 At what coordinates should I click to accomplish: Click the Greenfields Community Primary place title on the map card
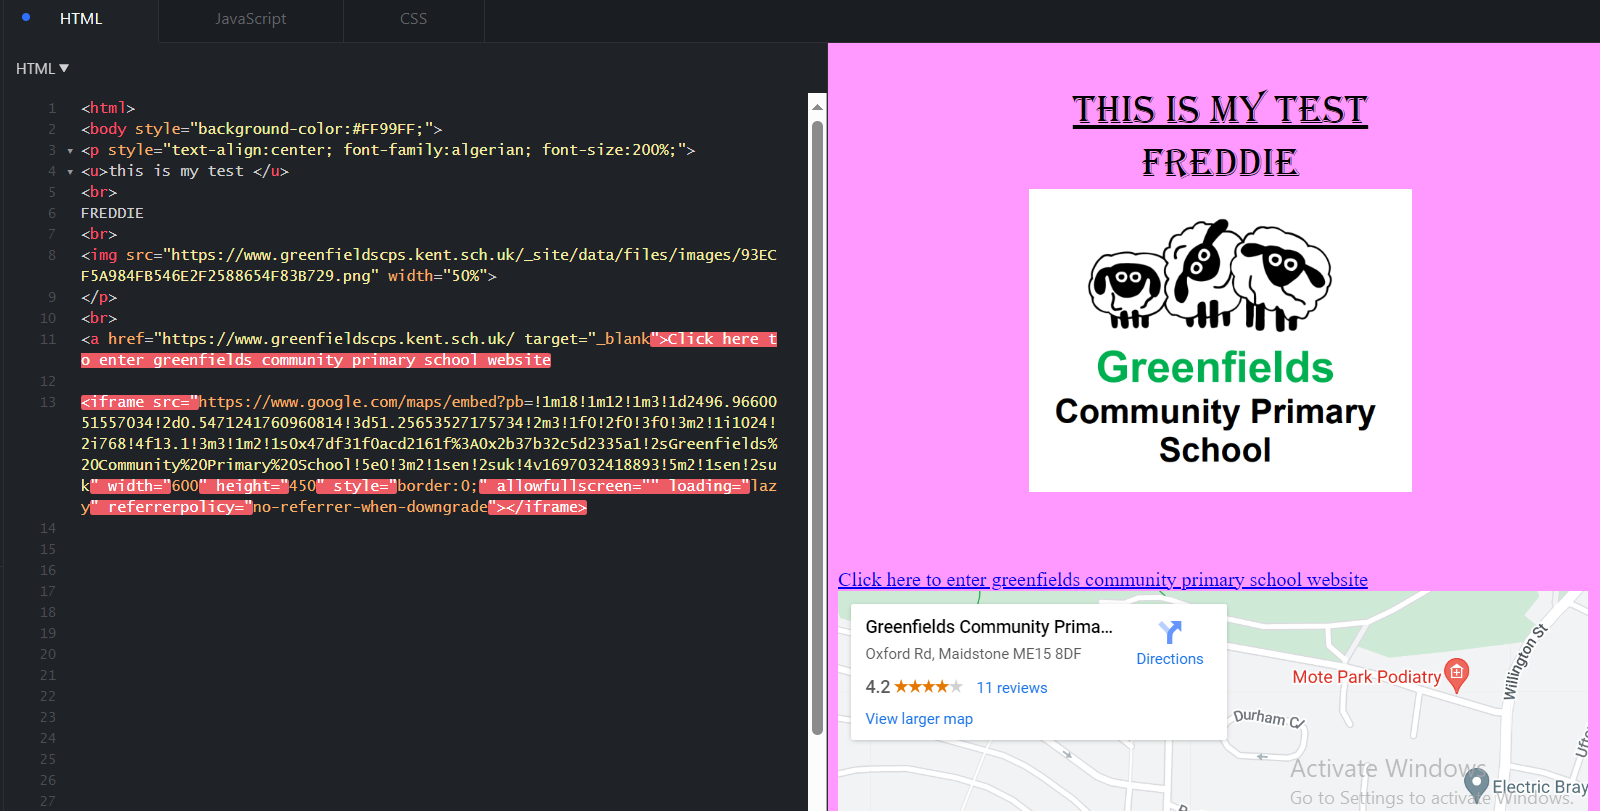[988, 627]
